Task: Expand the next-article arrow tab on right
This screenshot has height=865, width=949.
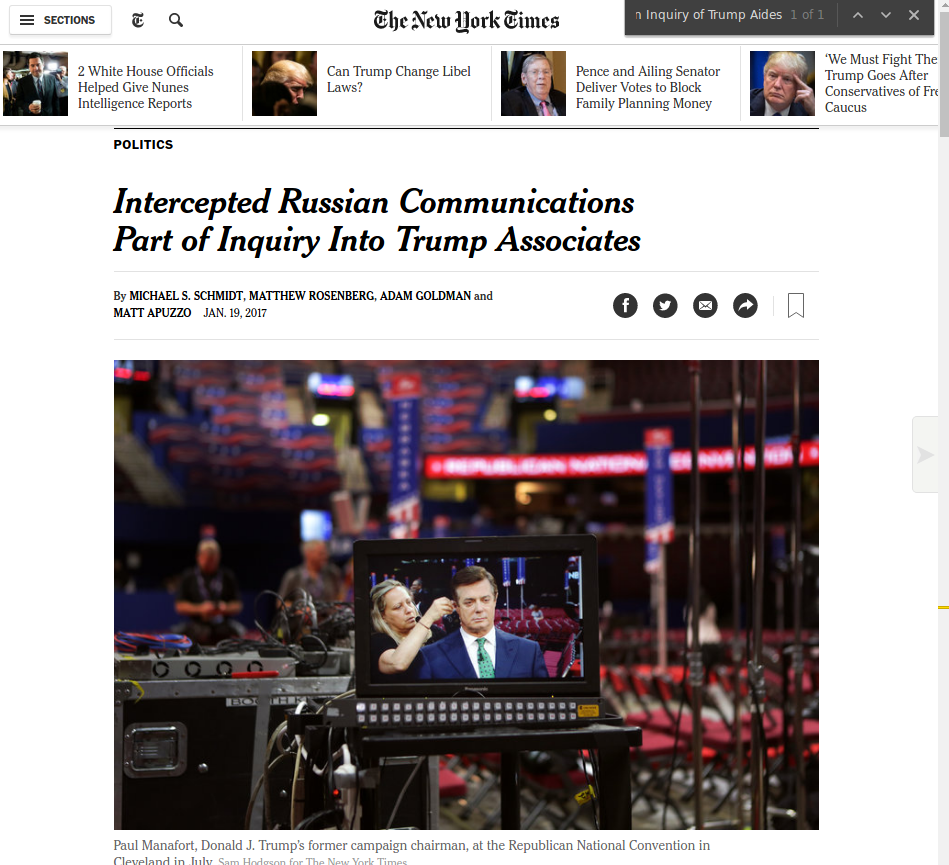Action: tap(925, 455)
